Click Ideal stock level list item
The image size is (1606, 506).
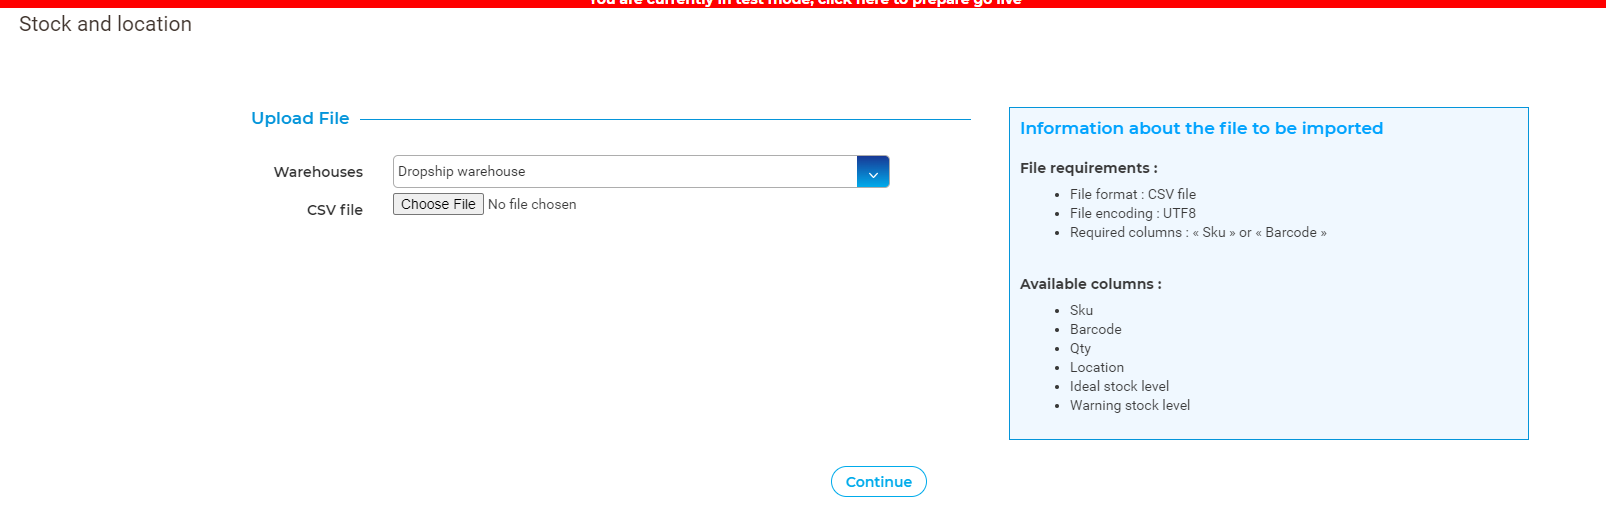(1119, 387)
